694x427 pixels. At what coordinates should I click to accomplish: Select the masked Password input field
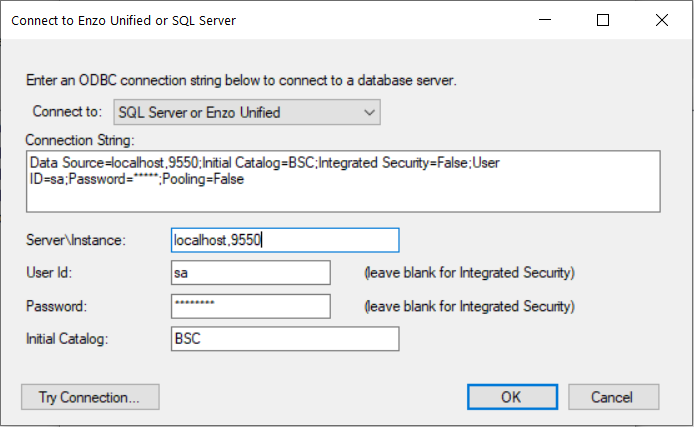251,306
